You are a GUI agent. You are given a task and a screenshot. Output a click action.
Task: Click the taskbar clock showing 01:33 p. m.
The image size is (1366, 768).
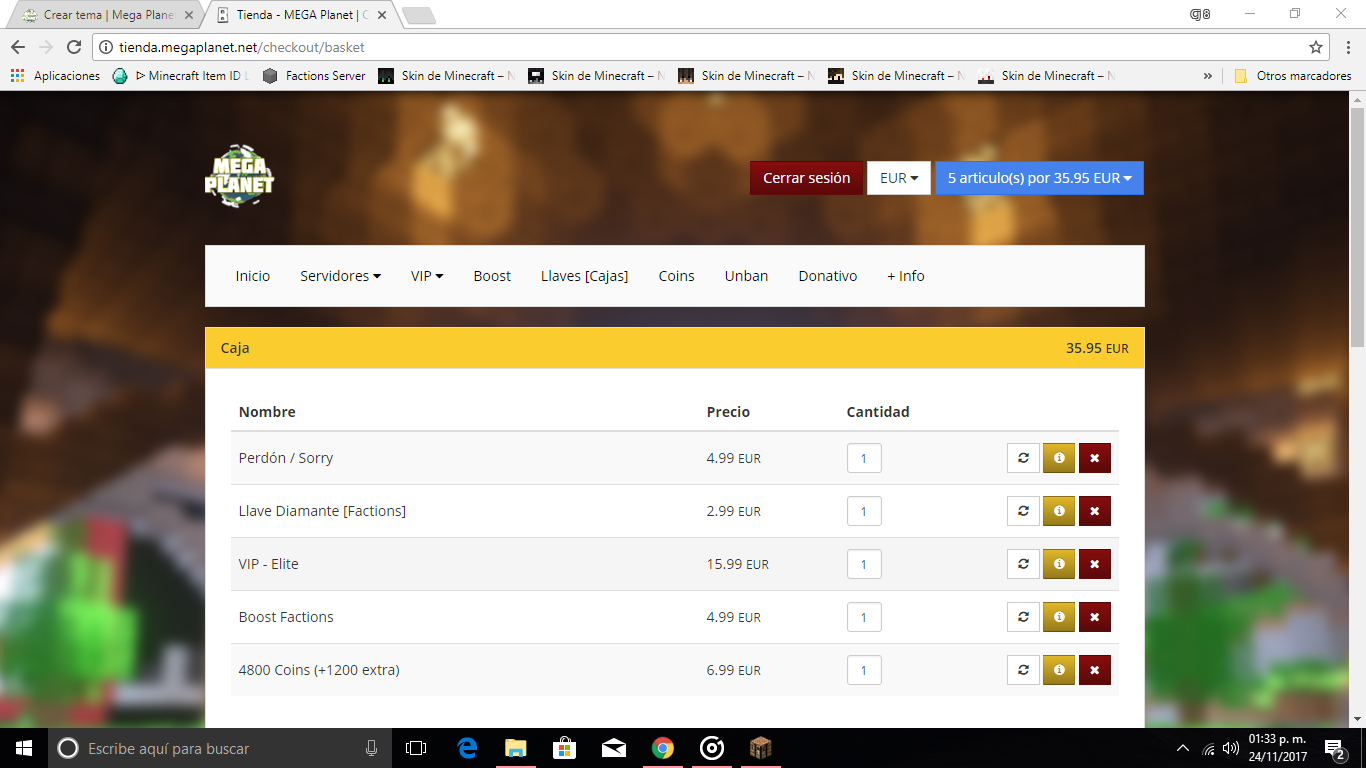(x=1278, y=748)
